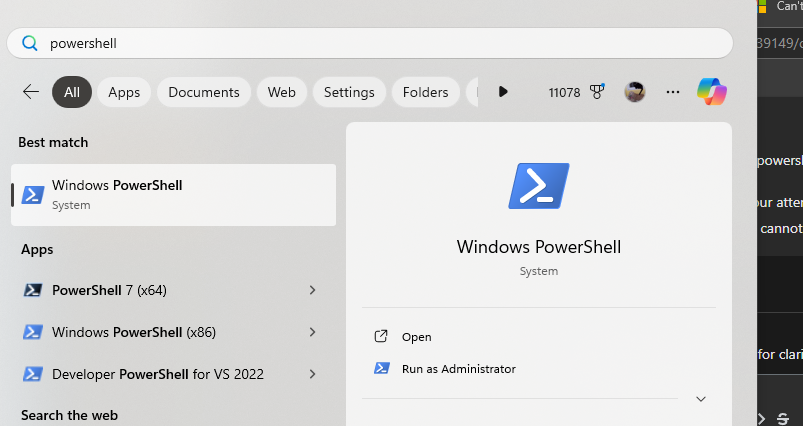803x426 pixels.
Task: Click the Windows PowerShell best match icon
Action: click(33, 195)
